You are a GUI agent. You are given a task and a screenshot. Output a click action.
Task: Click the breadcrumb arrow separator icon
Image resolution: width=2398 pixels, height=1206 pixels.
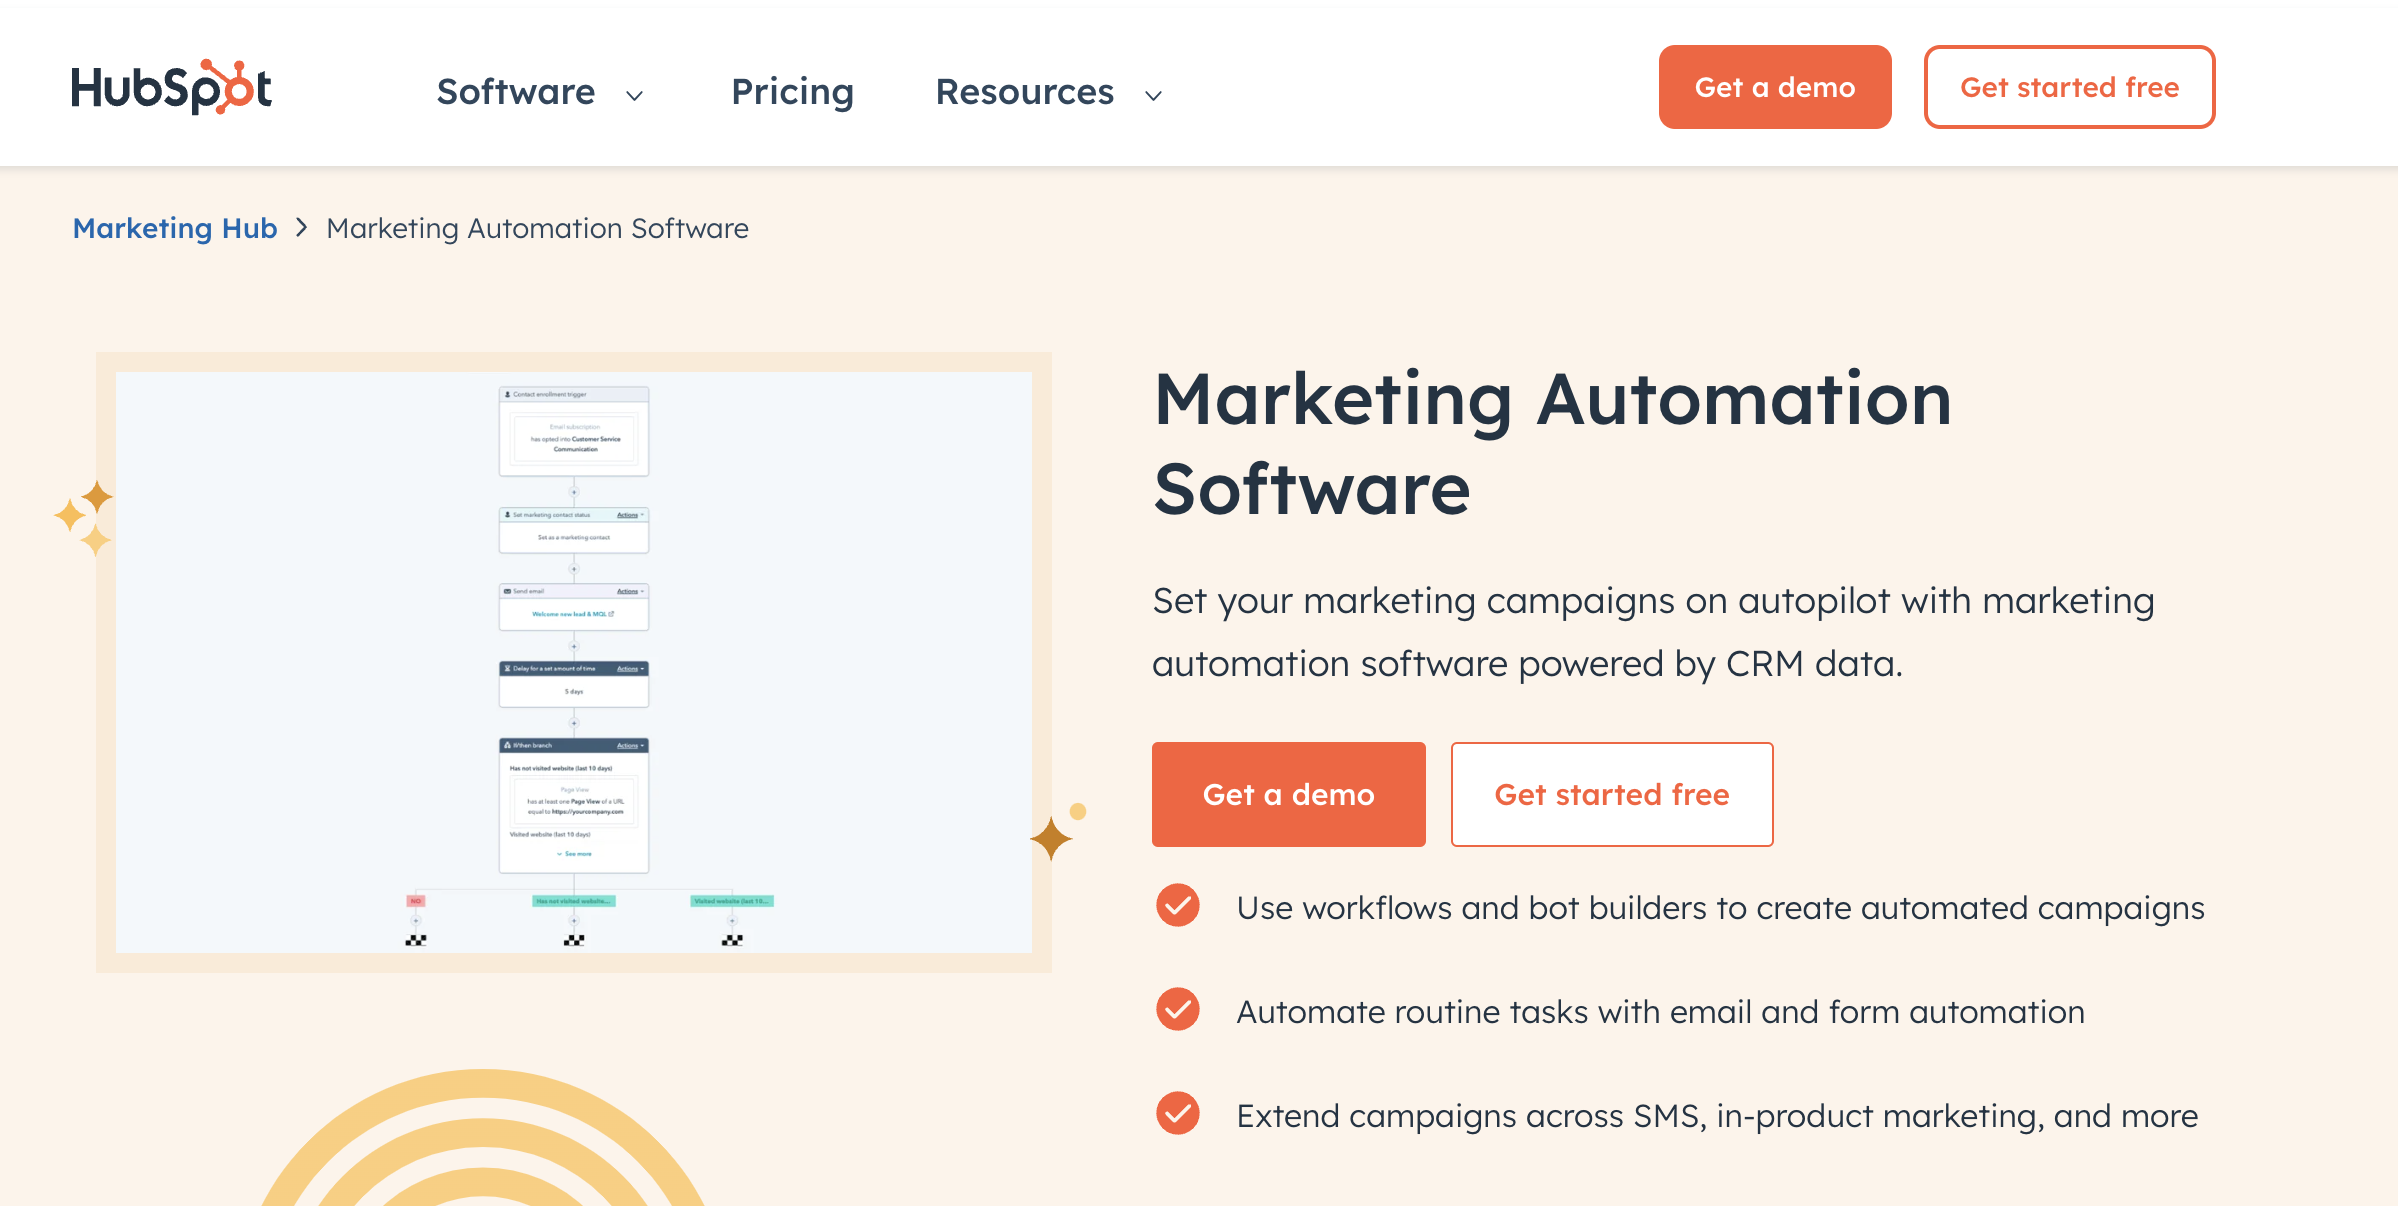click(x=302, y=228)
